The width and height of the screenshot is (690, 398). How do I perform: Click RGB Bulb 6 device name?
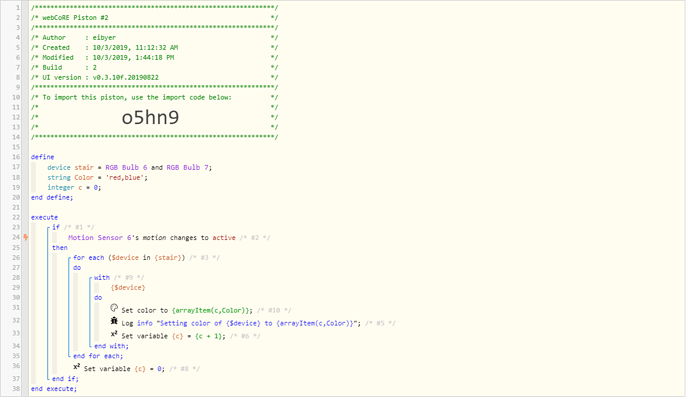tap(126, 168)
